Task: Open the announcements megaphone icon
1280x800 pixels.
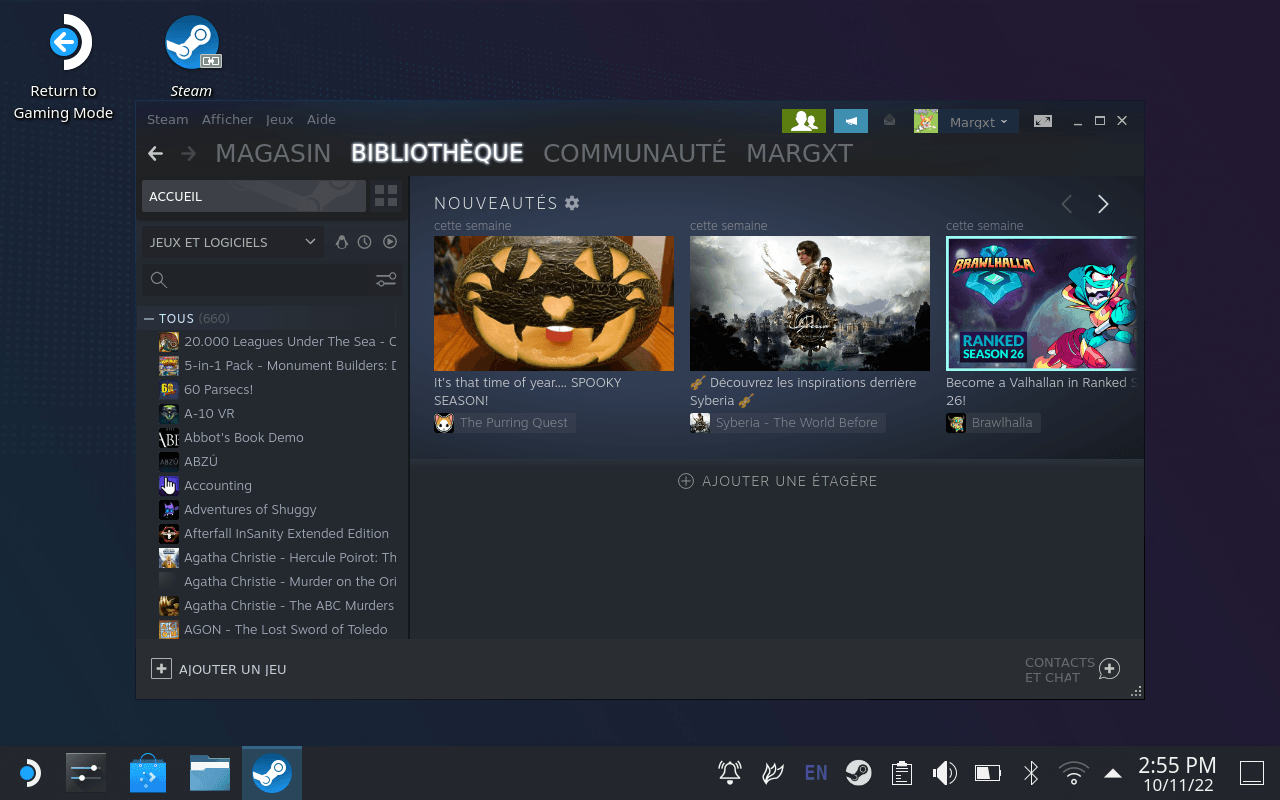Action: [x=851, y=121]
